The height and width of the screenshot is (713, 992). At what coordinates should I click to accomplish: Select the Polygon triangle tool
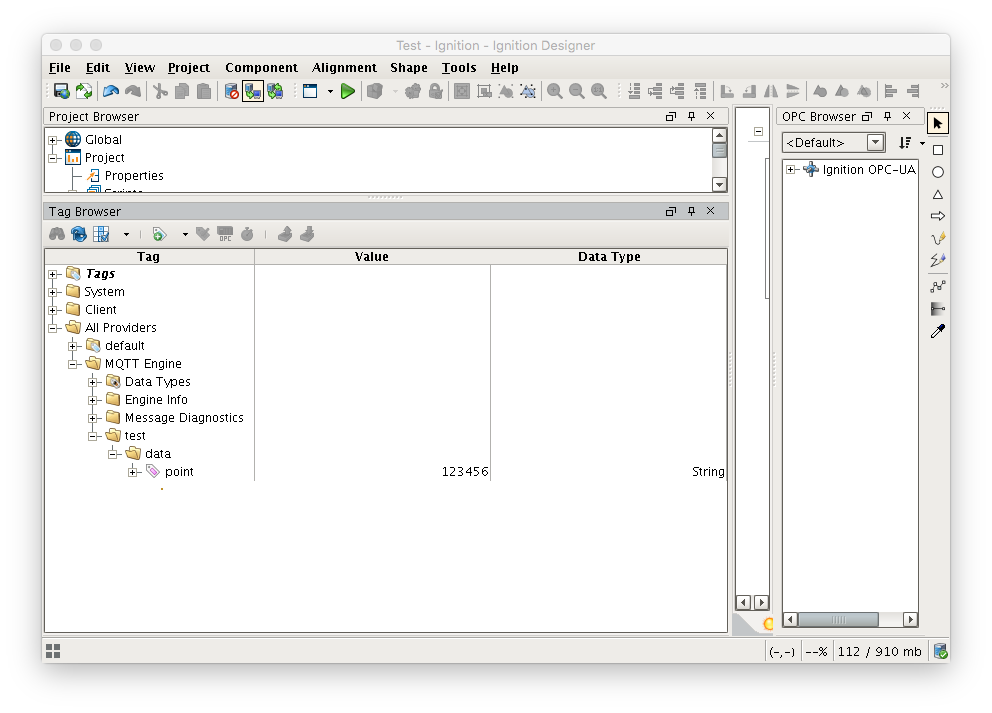(x=938, y=195)
